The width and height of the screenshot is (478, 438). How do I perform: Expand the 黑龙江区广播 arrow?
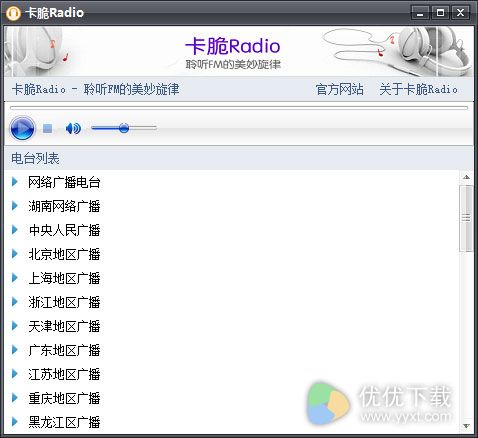coord(15,422)
